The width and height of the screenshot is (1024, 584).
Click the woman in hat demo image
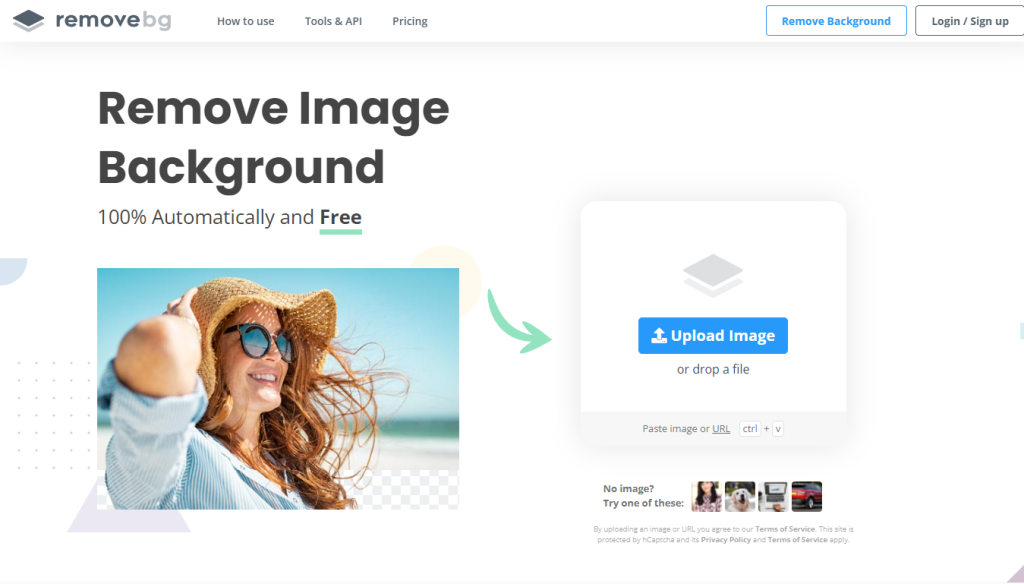tap(278, 389)
